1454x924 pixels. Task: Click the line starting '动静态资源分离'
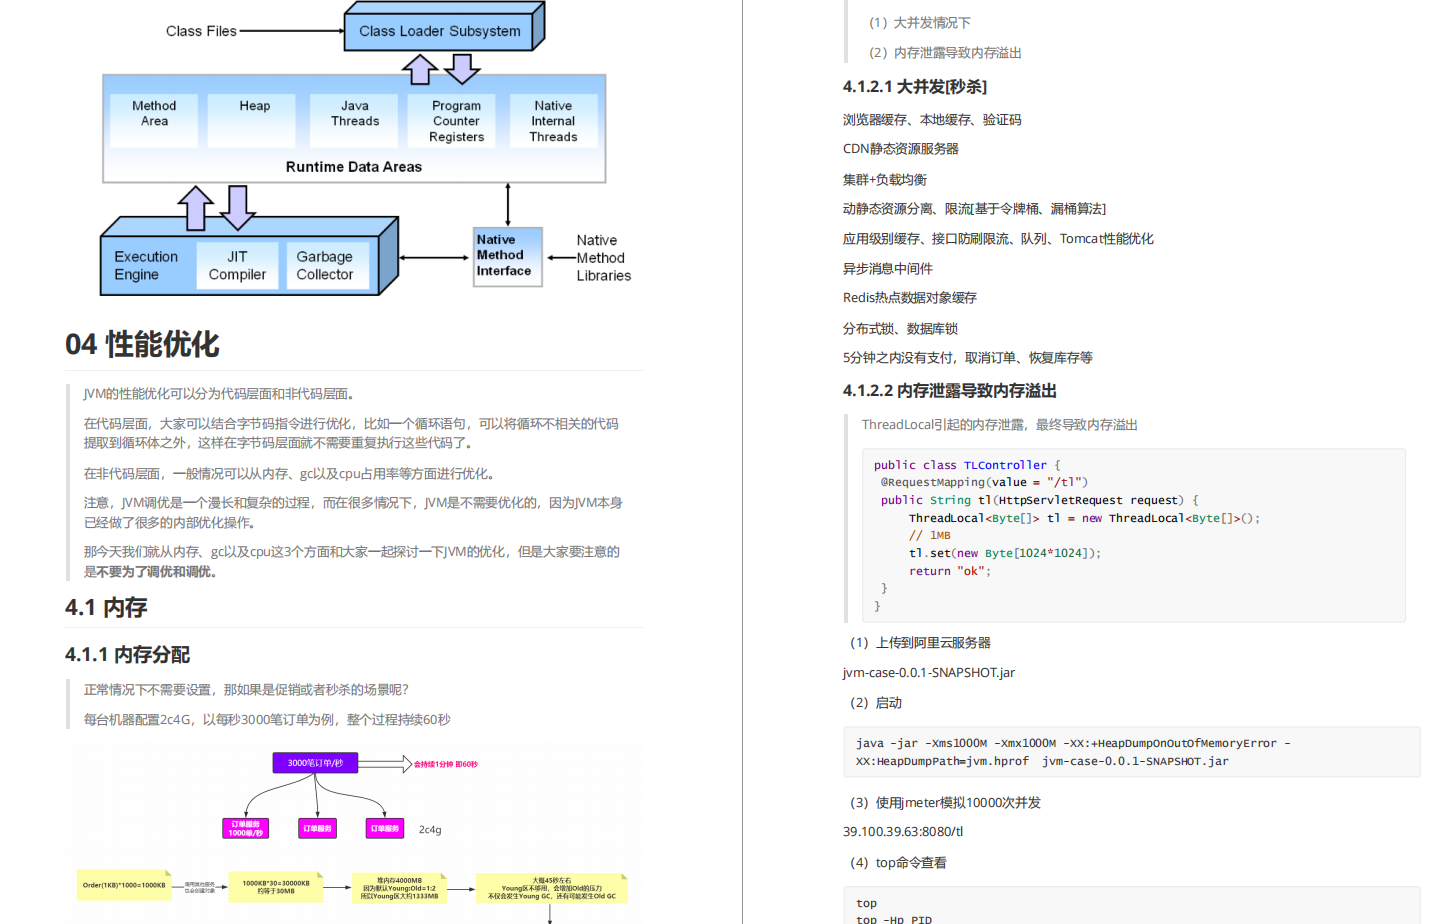974,209
